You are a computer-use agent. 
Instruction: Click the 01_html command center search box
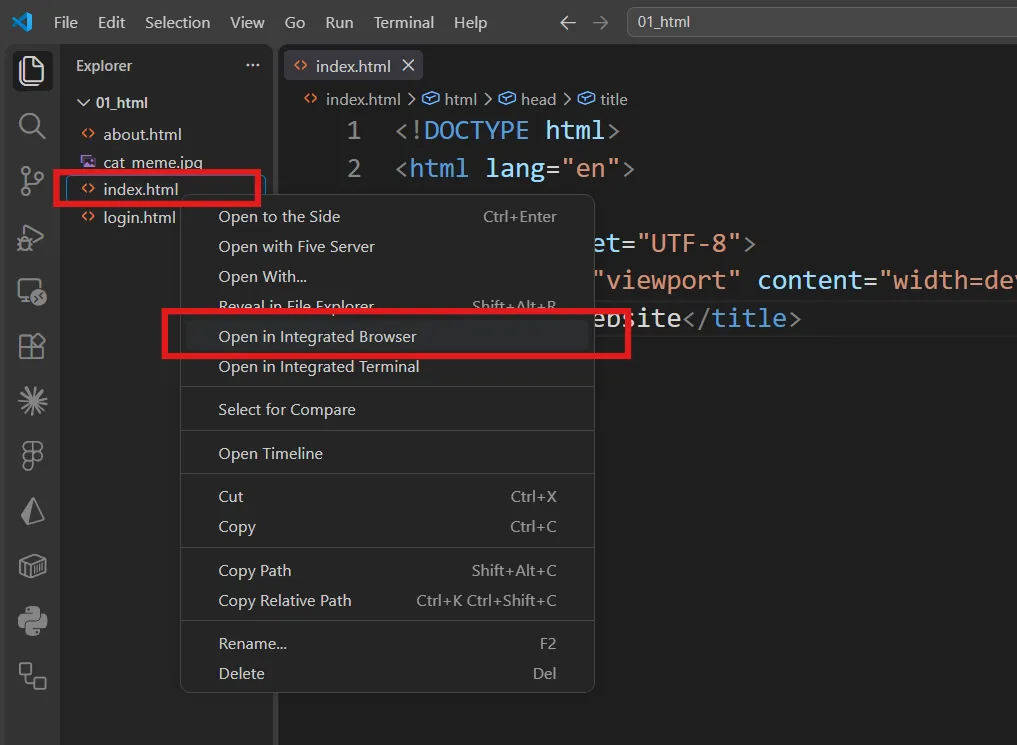tap(822, 22)
